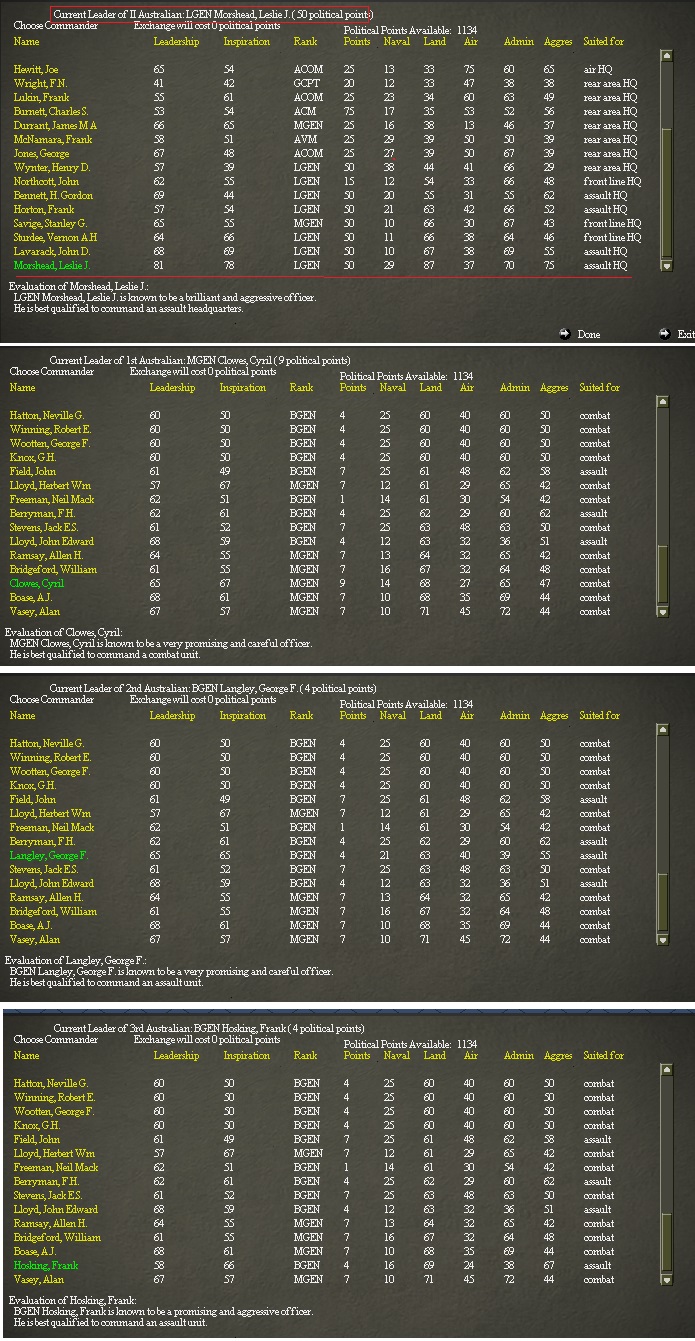Choose Horton, Frank as commander
The height and width of the screenshot is (1341, 695).
click(x=44, y=210)
